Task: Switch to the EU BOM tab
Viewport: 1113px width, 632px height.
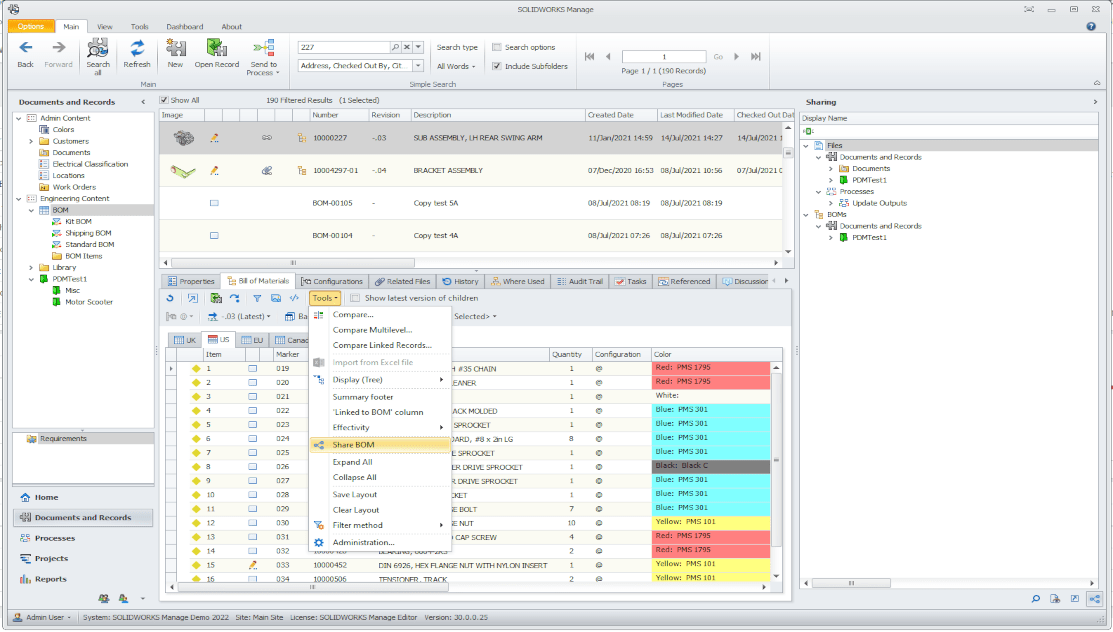Action: pyautogui.click(x=252, y=340)
